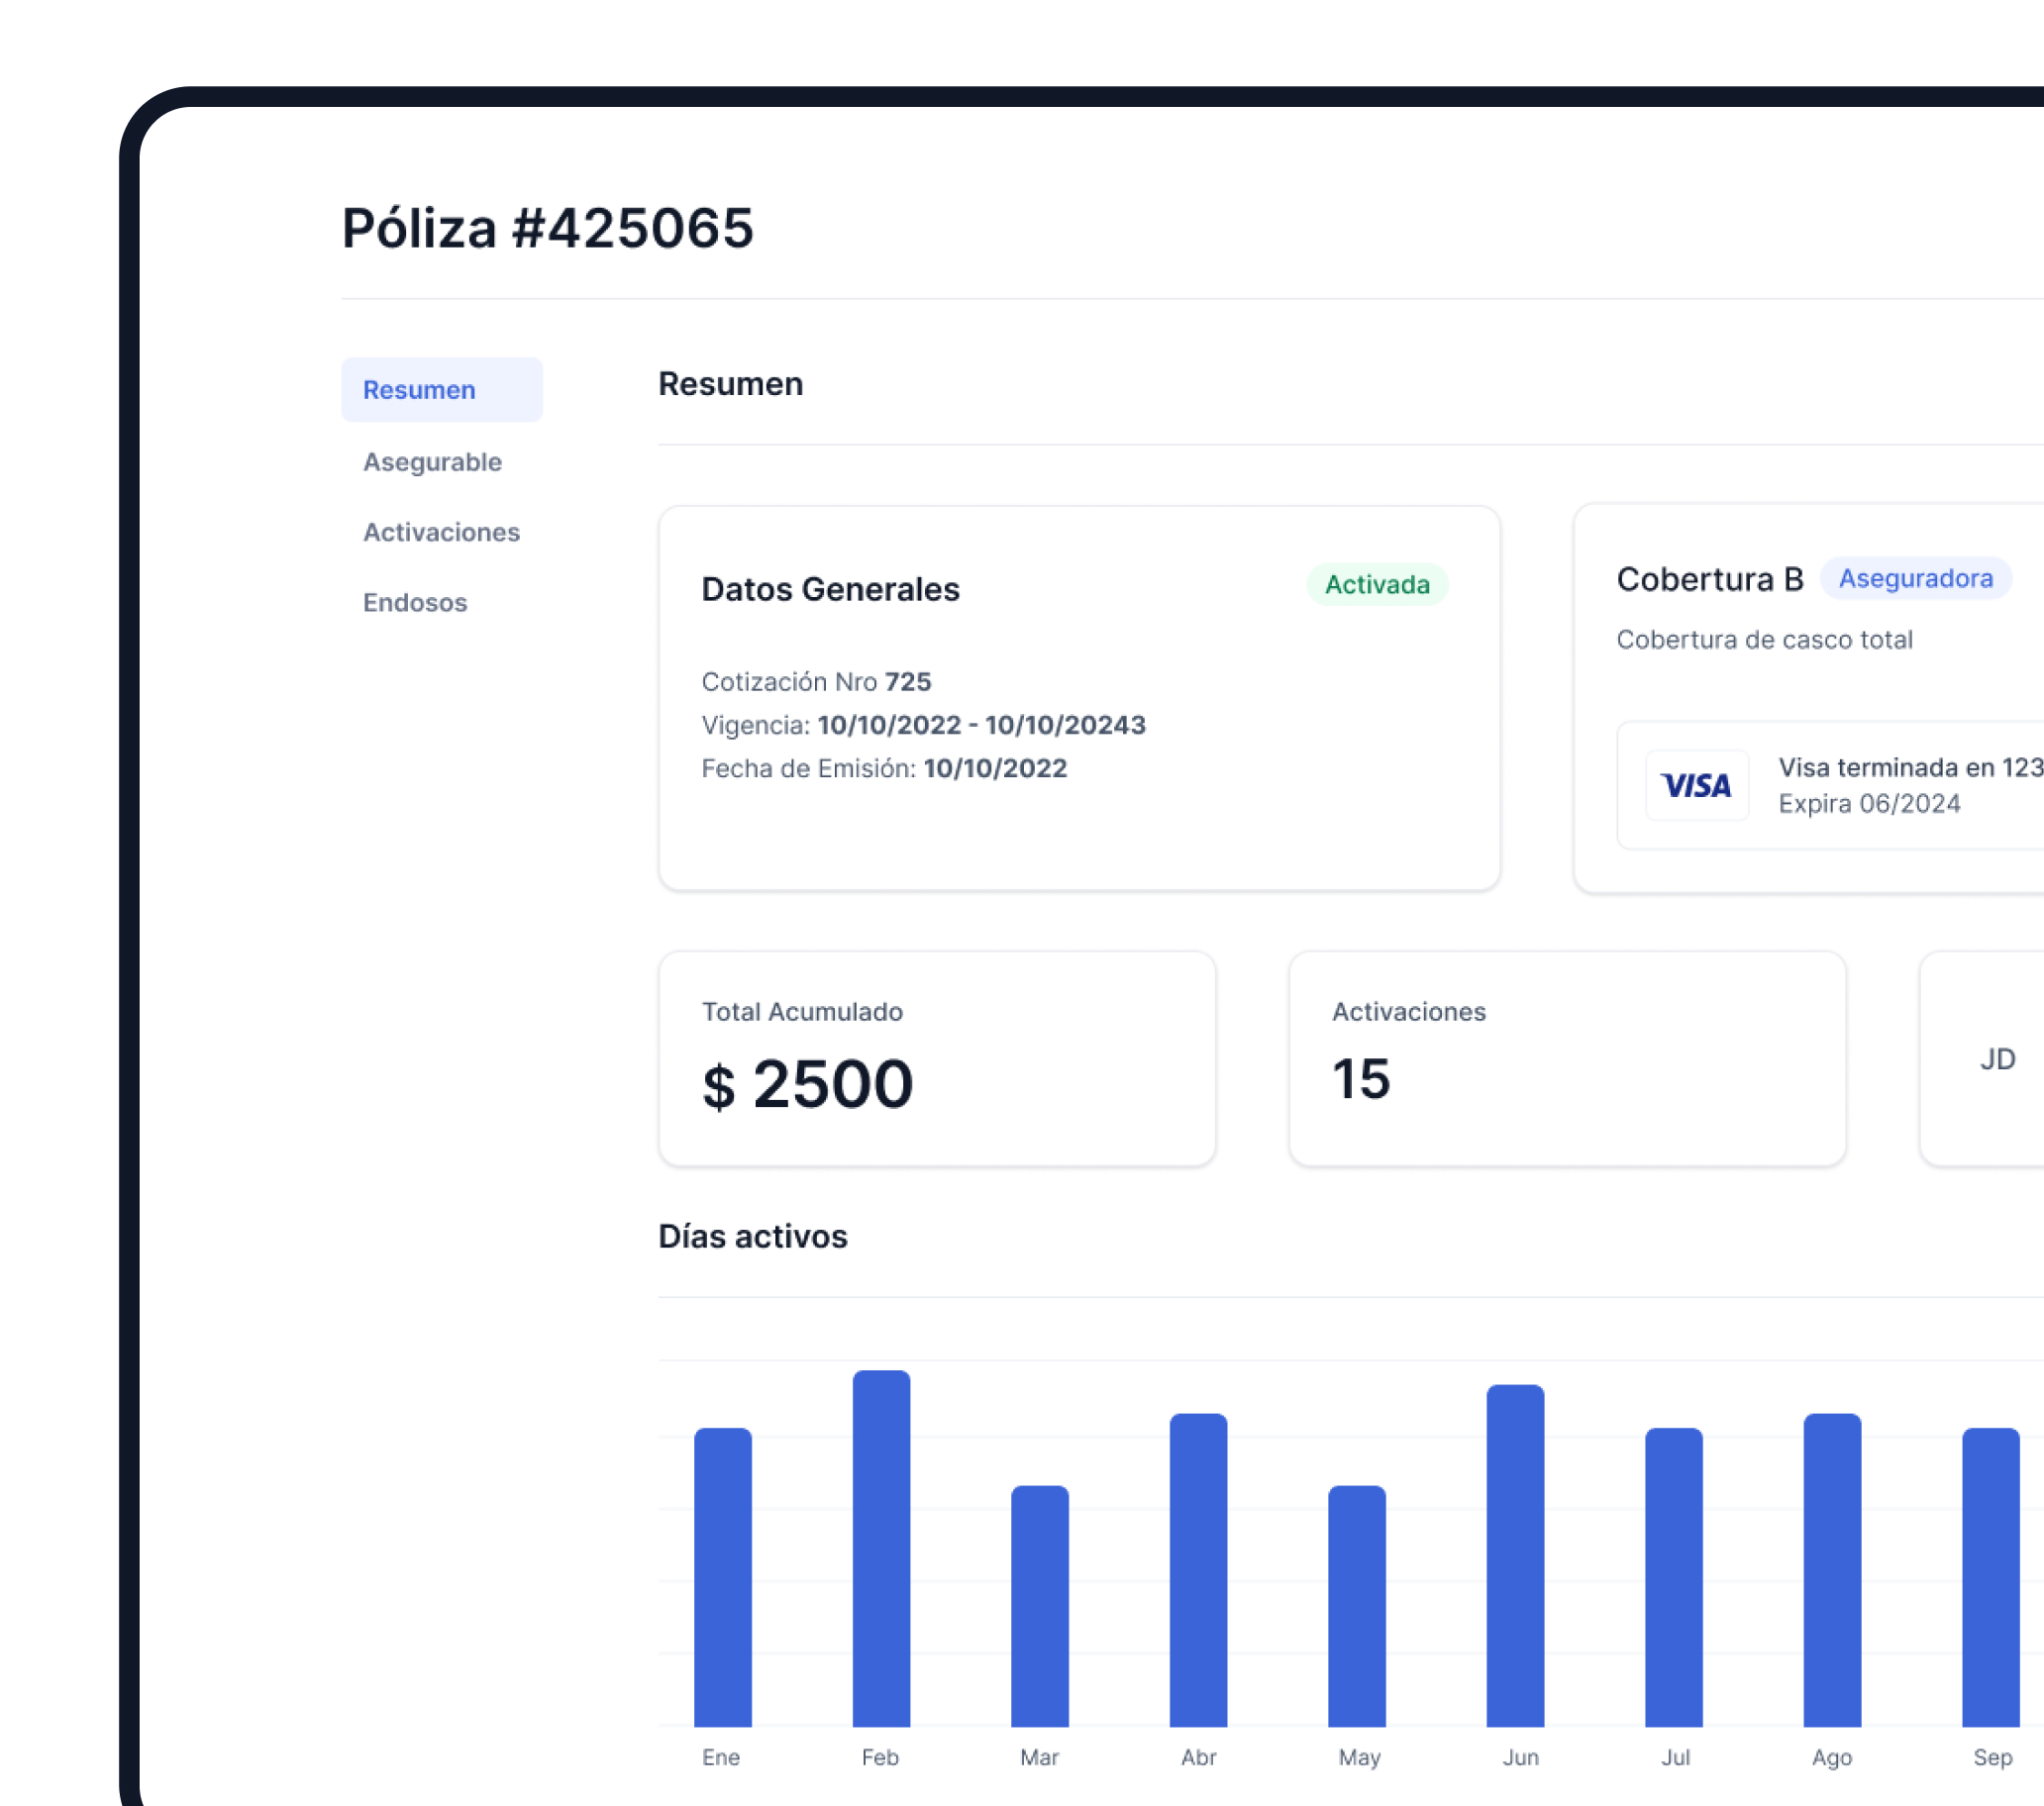Click the Abr bar in chart

coord(1198,1569)
